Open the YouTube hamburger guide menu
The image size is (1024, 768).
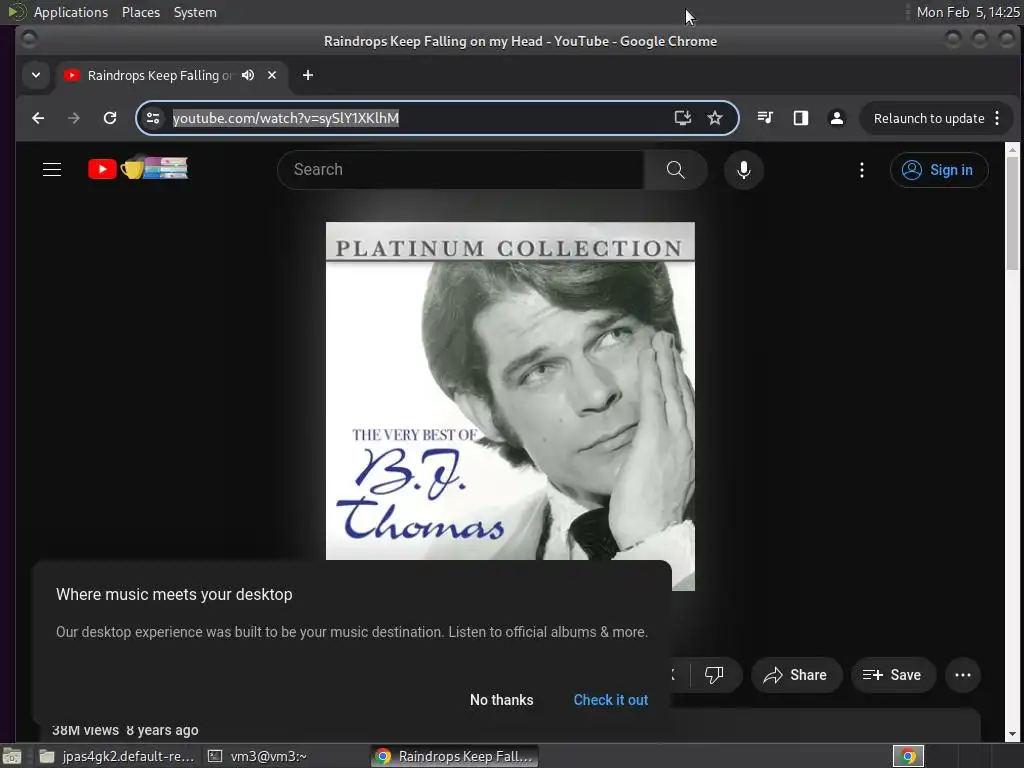52,170
